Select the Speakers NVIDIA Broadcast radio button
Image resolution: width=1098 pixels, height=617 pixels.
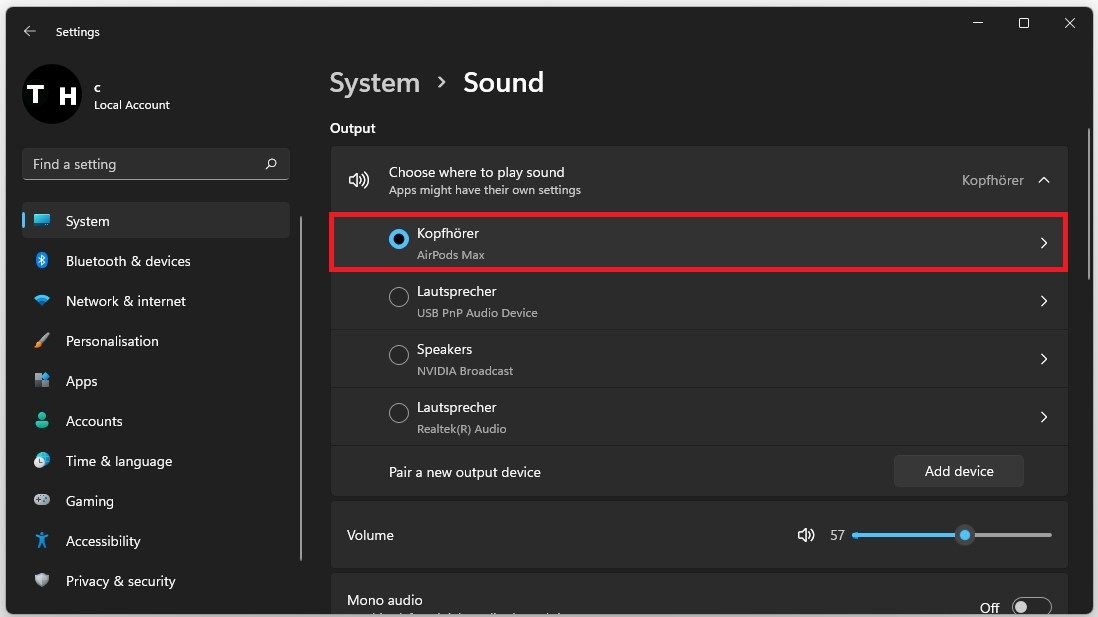coord(399,355)
